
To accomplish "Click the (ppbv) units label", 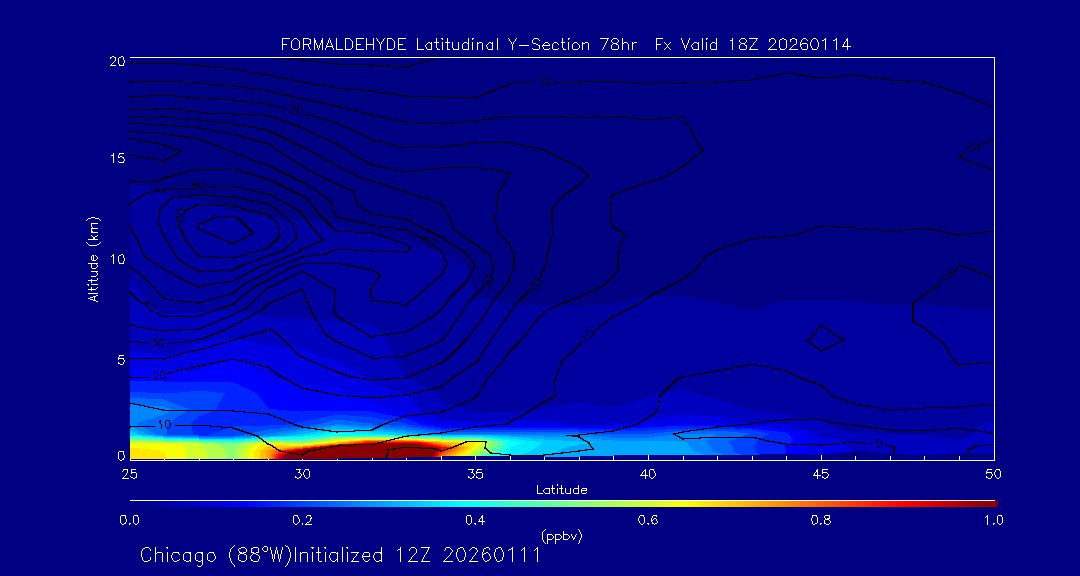I will point(561,536).
